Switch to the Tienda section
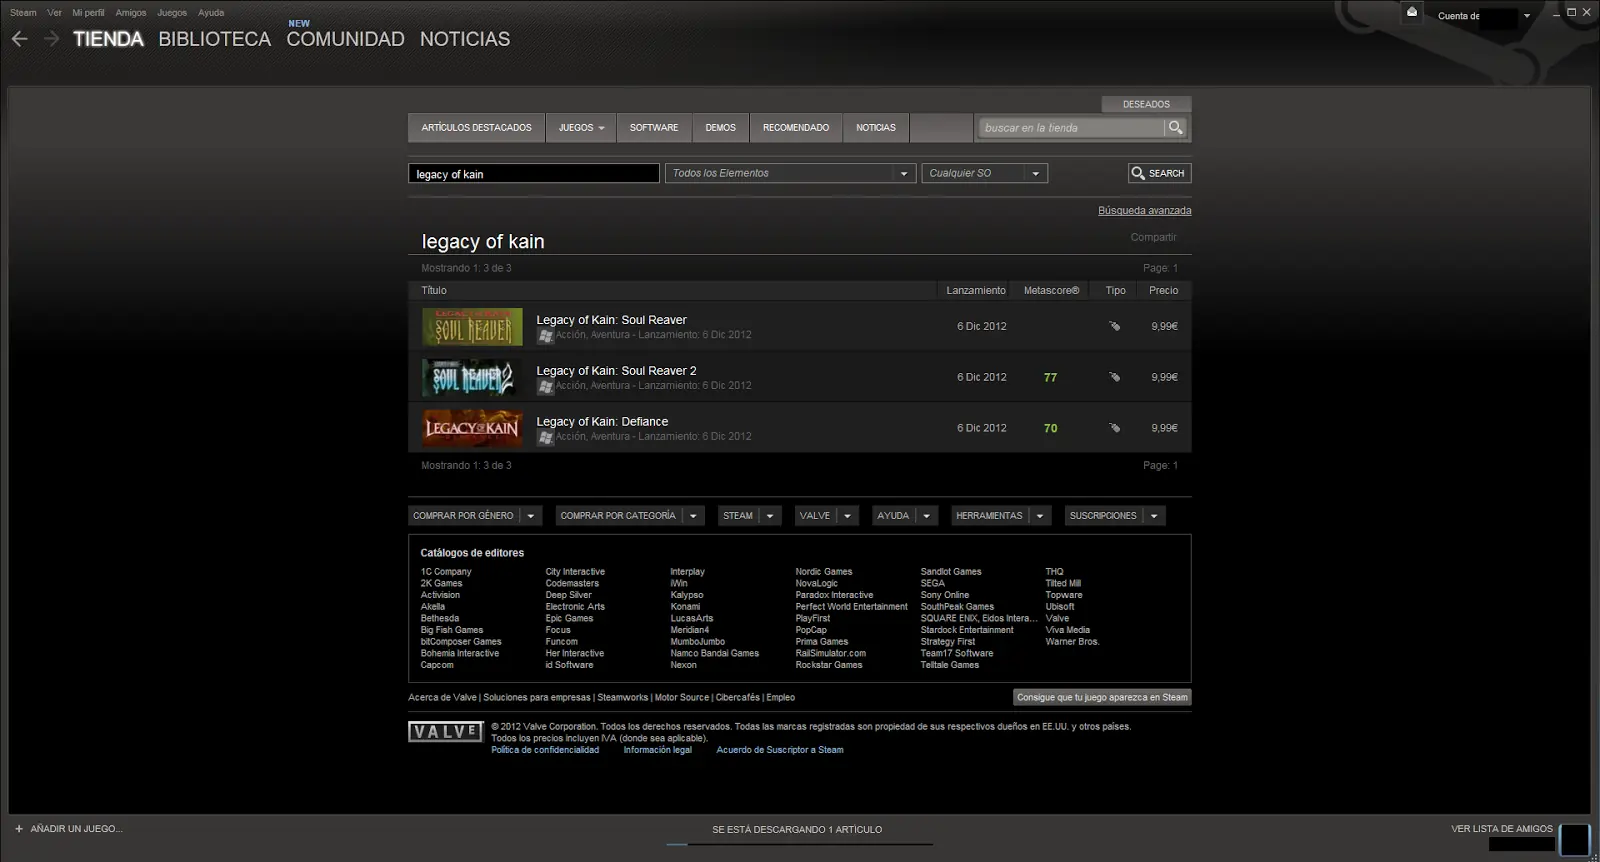 tap(108, 39)
